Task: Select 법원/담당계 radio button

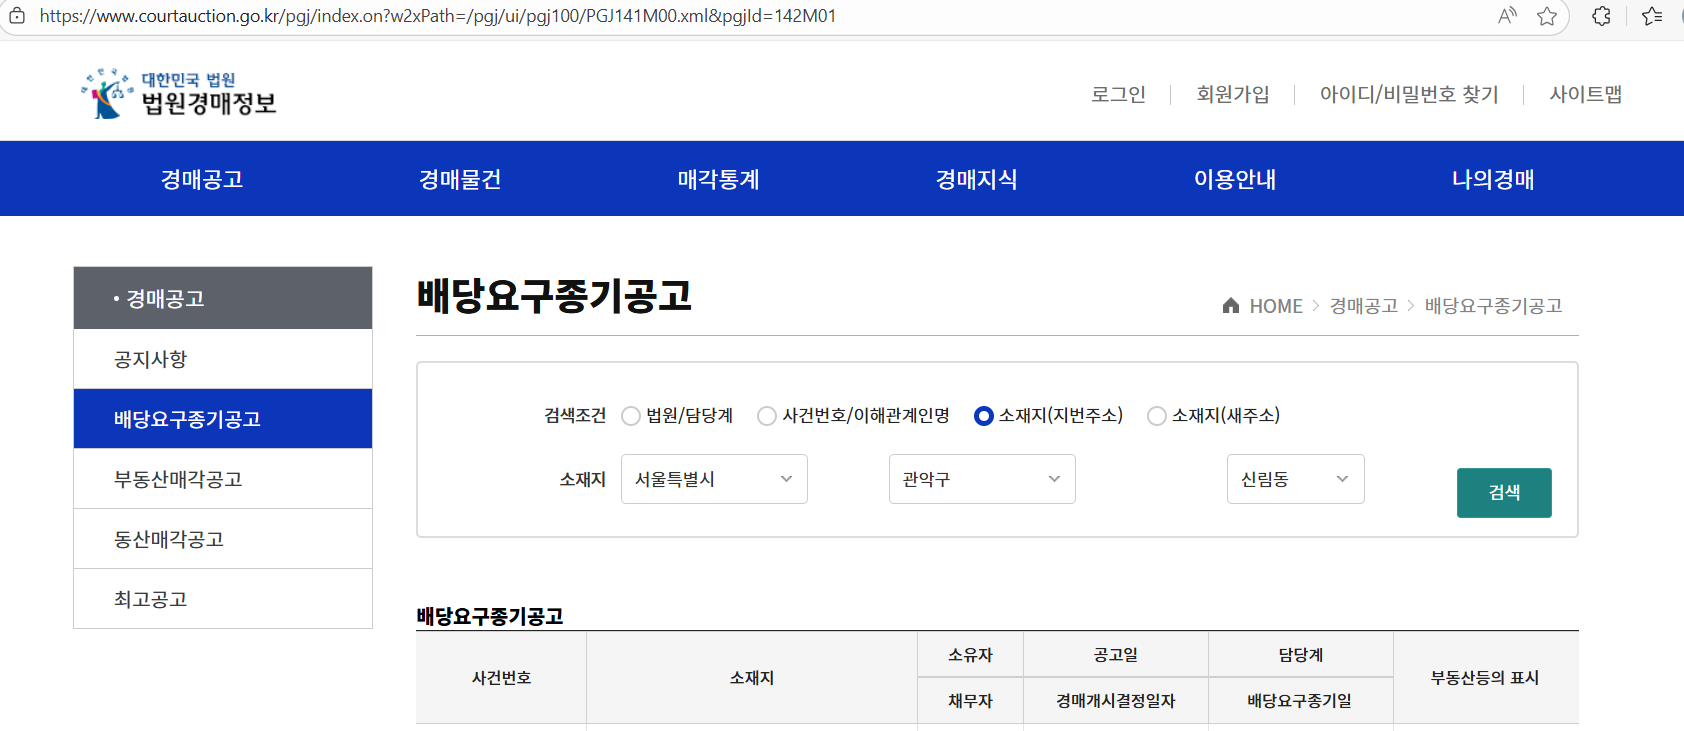Action: coord(631,416)
